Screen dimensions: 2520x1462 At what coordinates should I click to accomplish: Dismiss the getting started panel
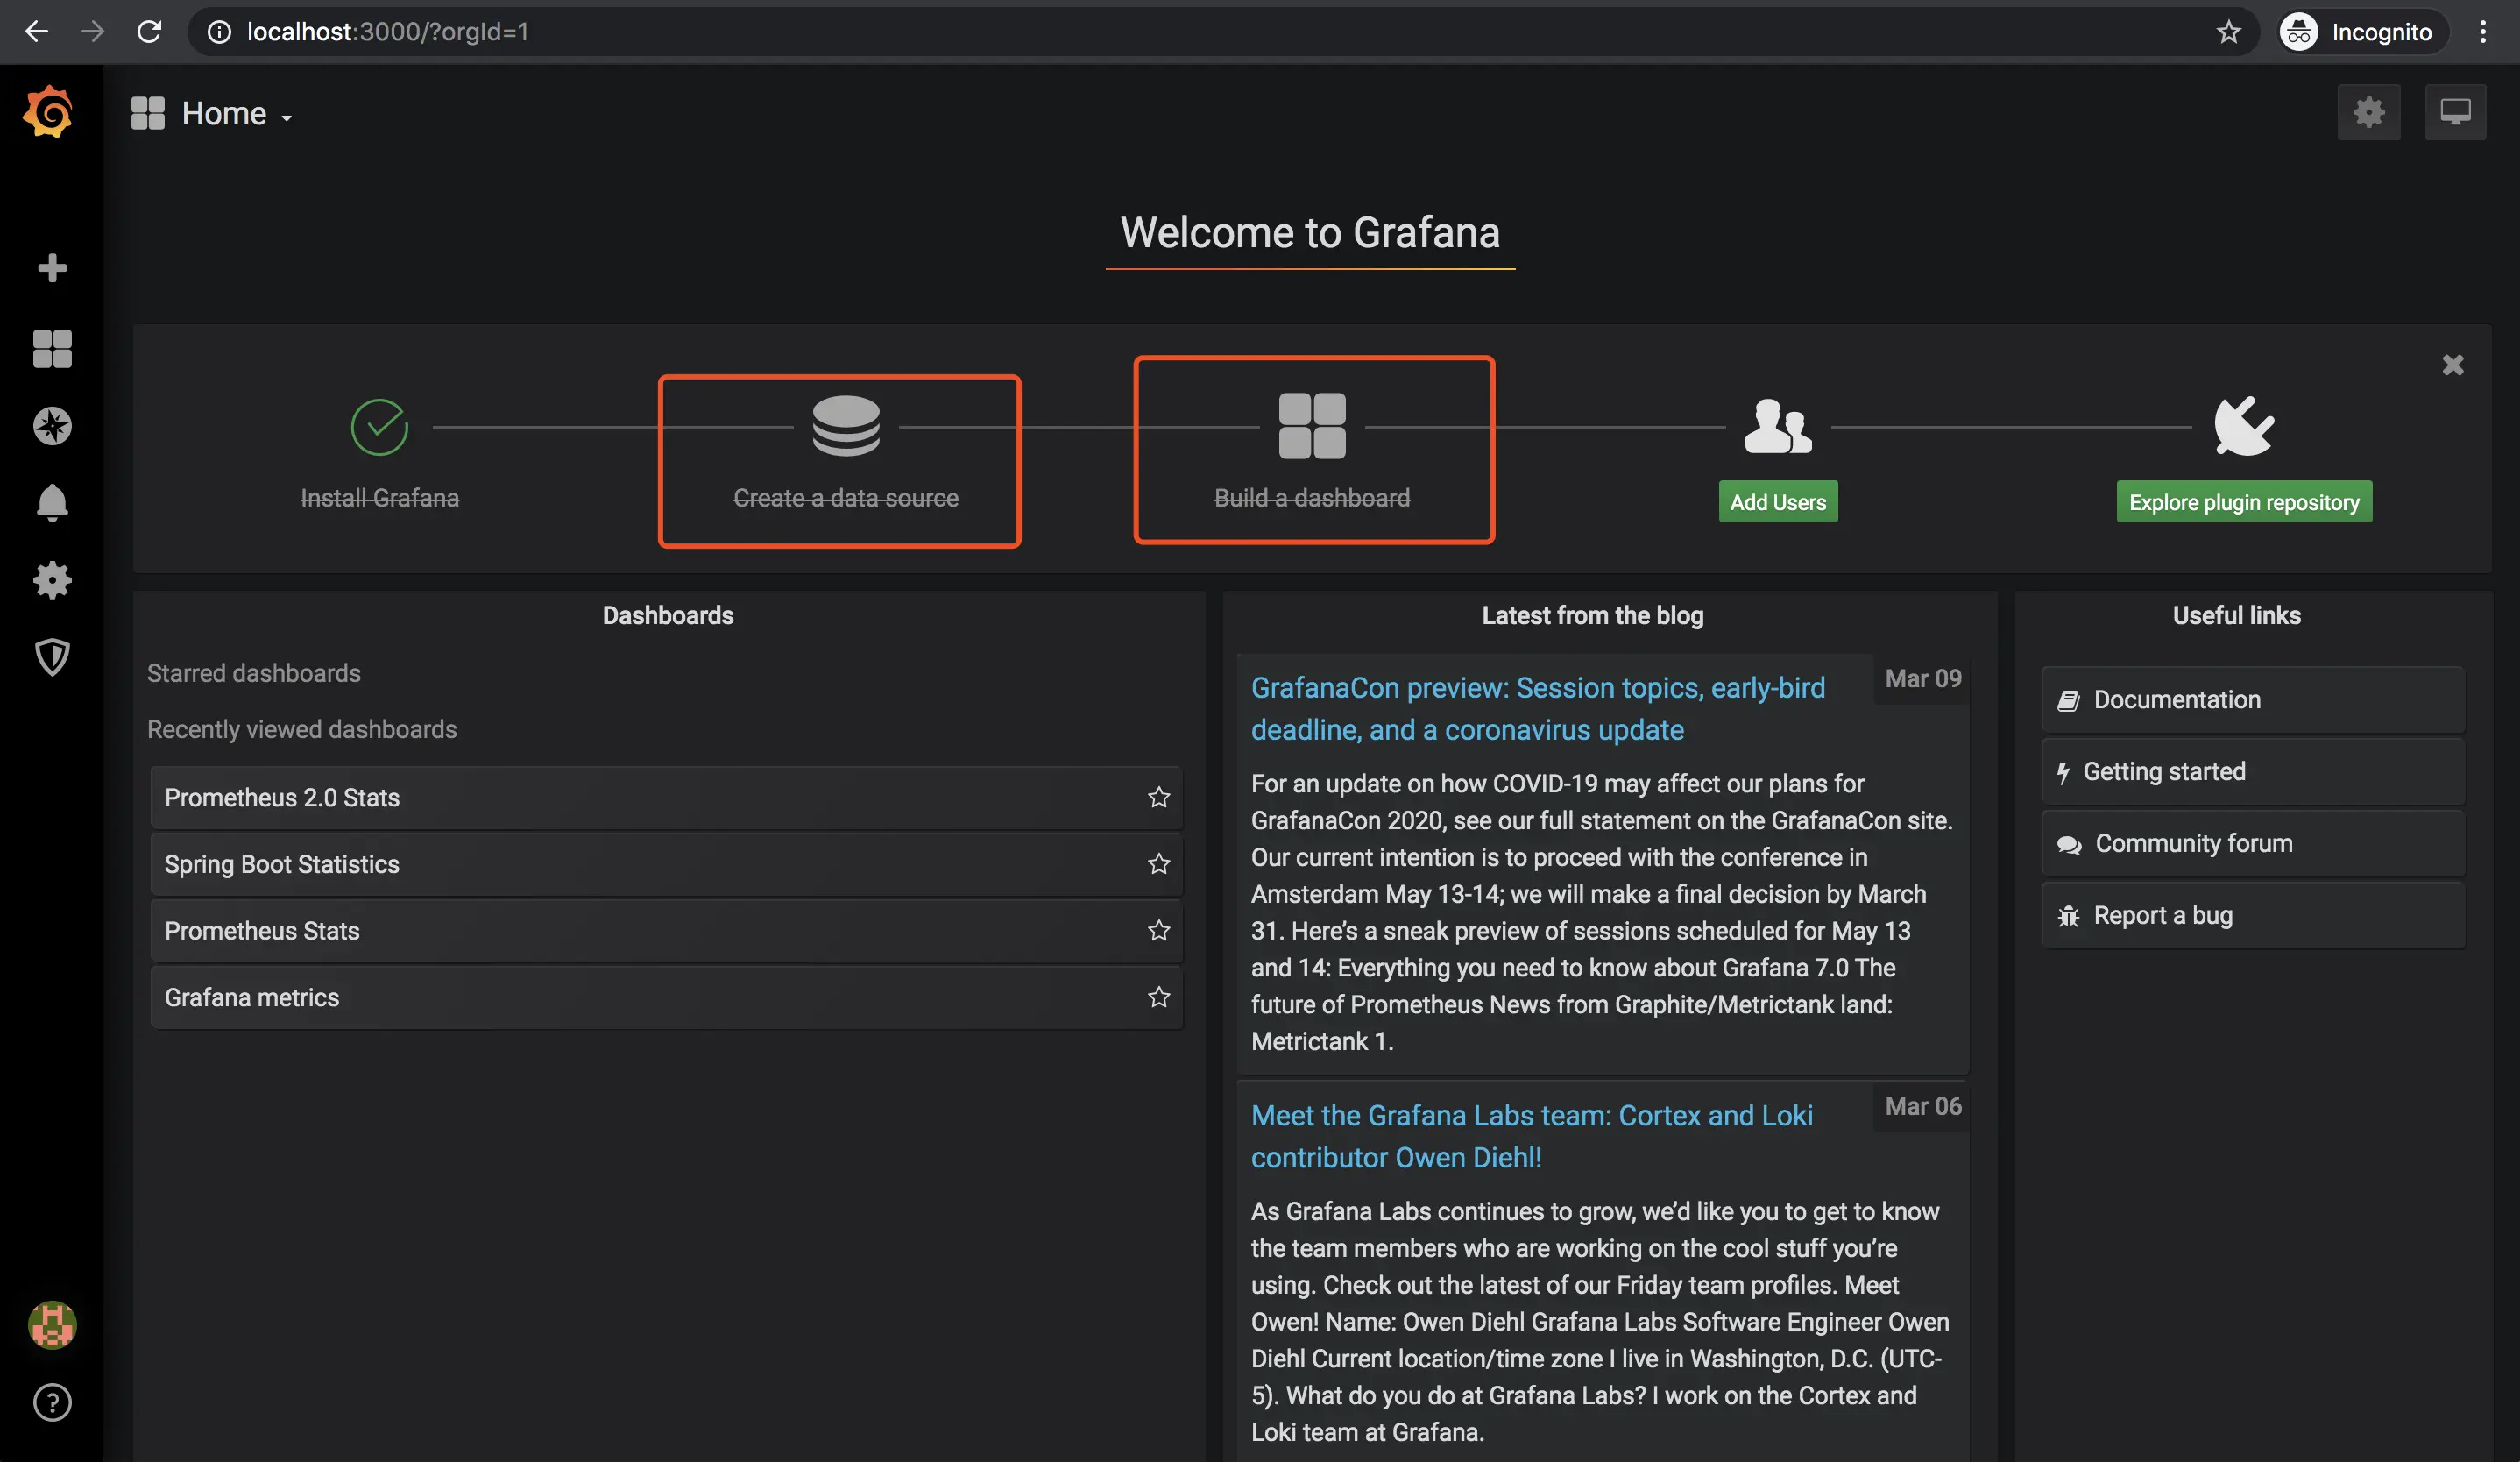[x=2452, y=365]
